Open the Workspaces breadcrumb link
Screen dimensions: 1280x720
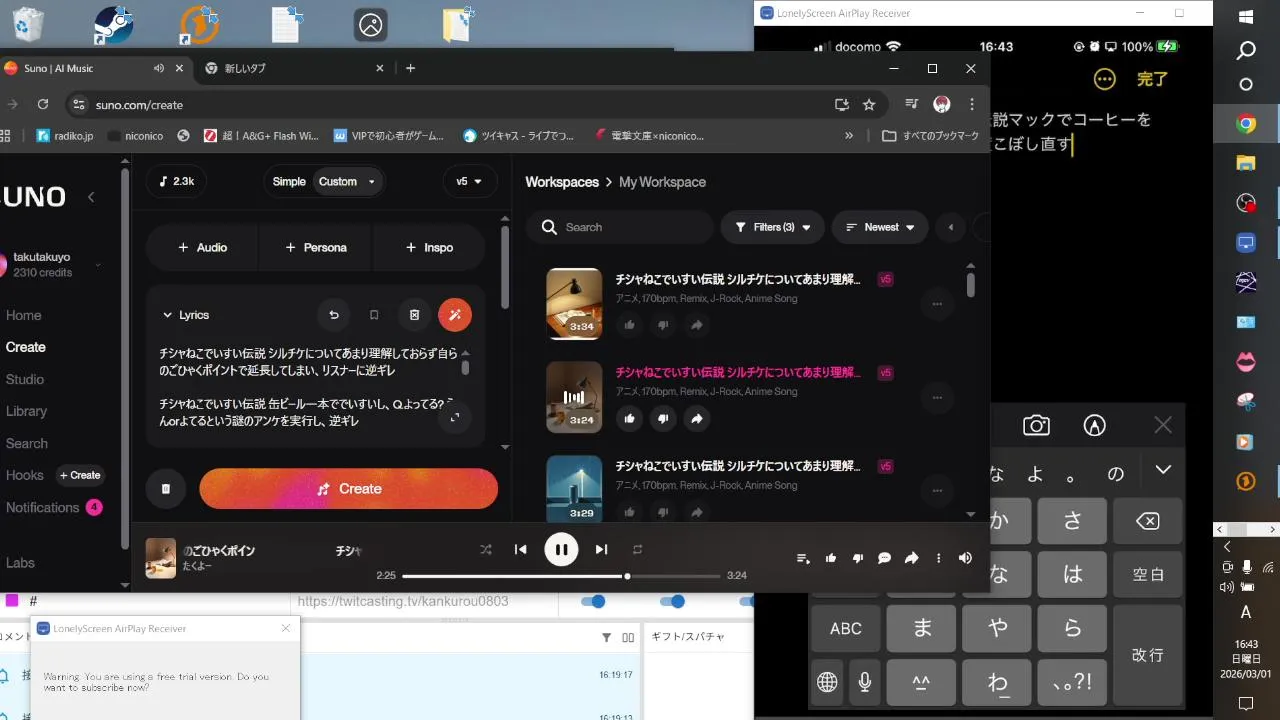click(562, 182)
